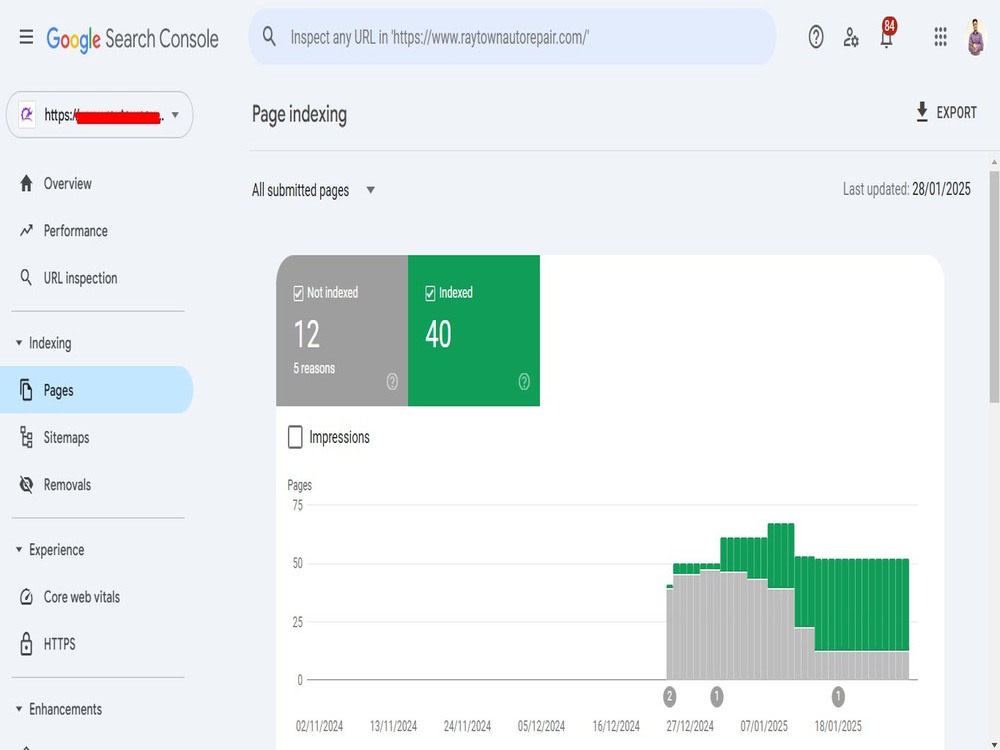
Task: Collapse the Enhancements section
Action: coord(18,709)
